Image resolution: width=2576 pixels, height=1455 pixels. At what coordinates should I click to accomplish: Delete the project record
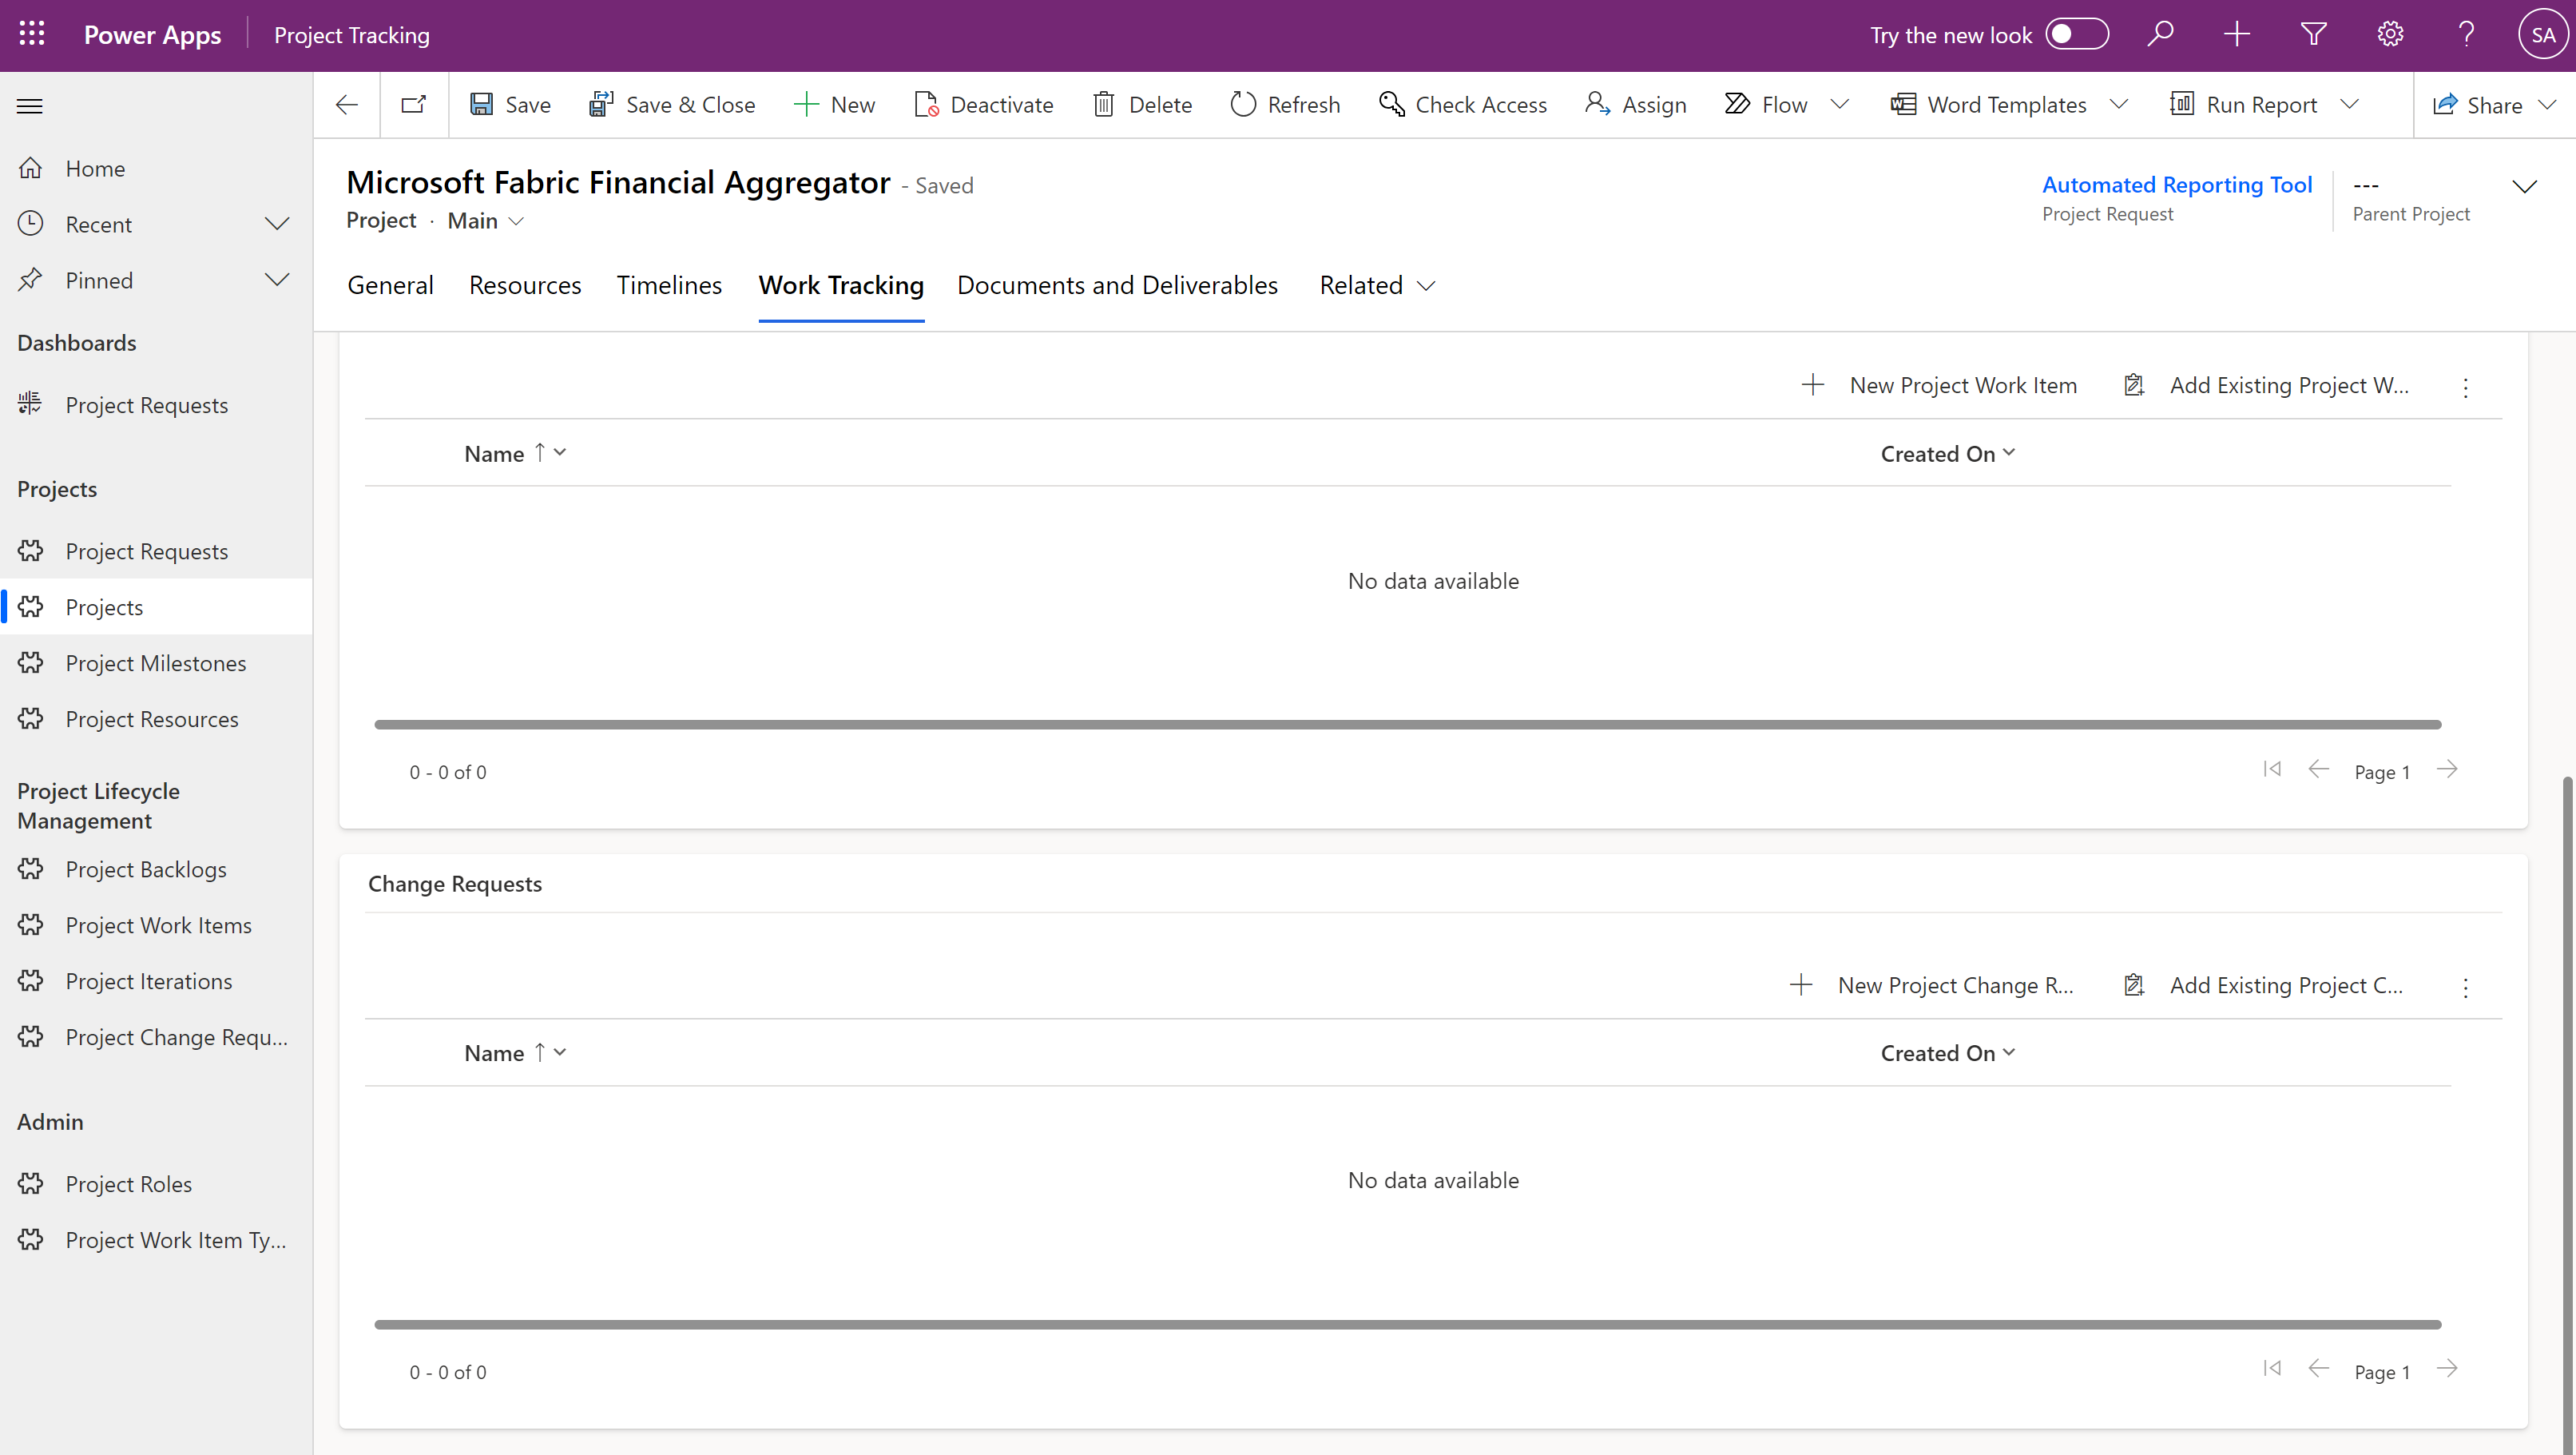pos(1142,105)
